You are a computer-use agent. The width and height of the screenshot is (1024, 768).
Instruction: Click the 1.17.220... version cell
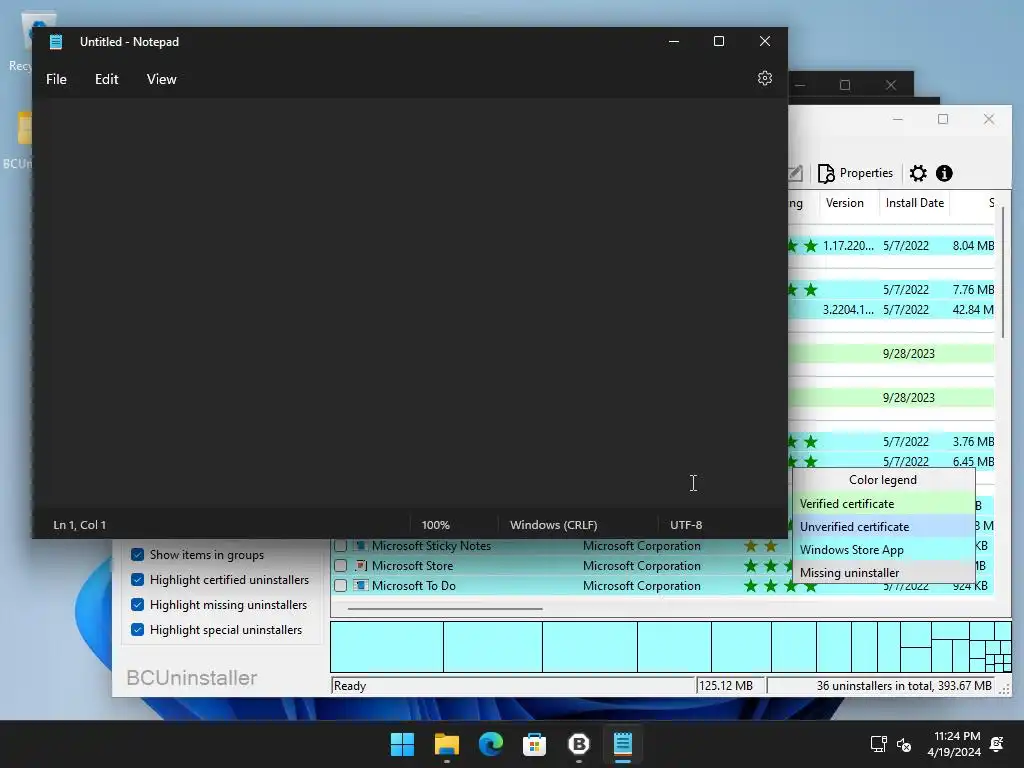coord(848,246)
